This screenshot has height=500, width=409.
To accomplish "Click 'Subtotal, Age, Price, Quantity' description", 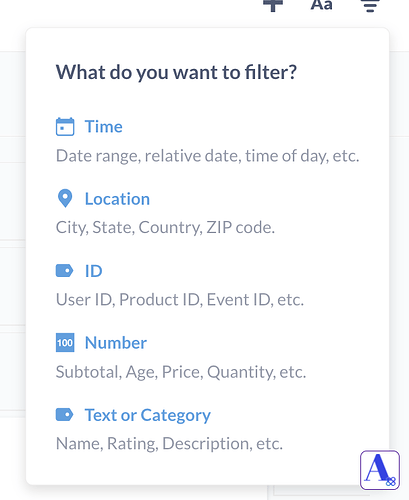I will pyautogui.click(x=181, y=372).
